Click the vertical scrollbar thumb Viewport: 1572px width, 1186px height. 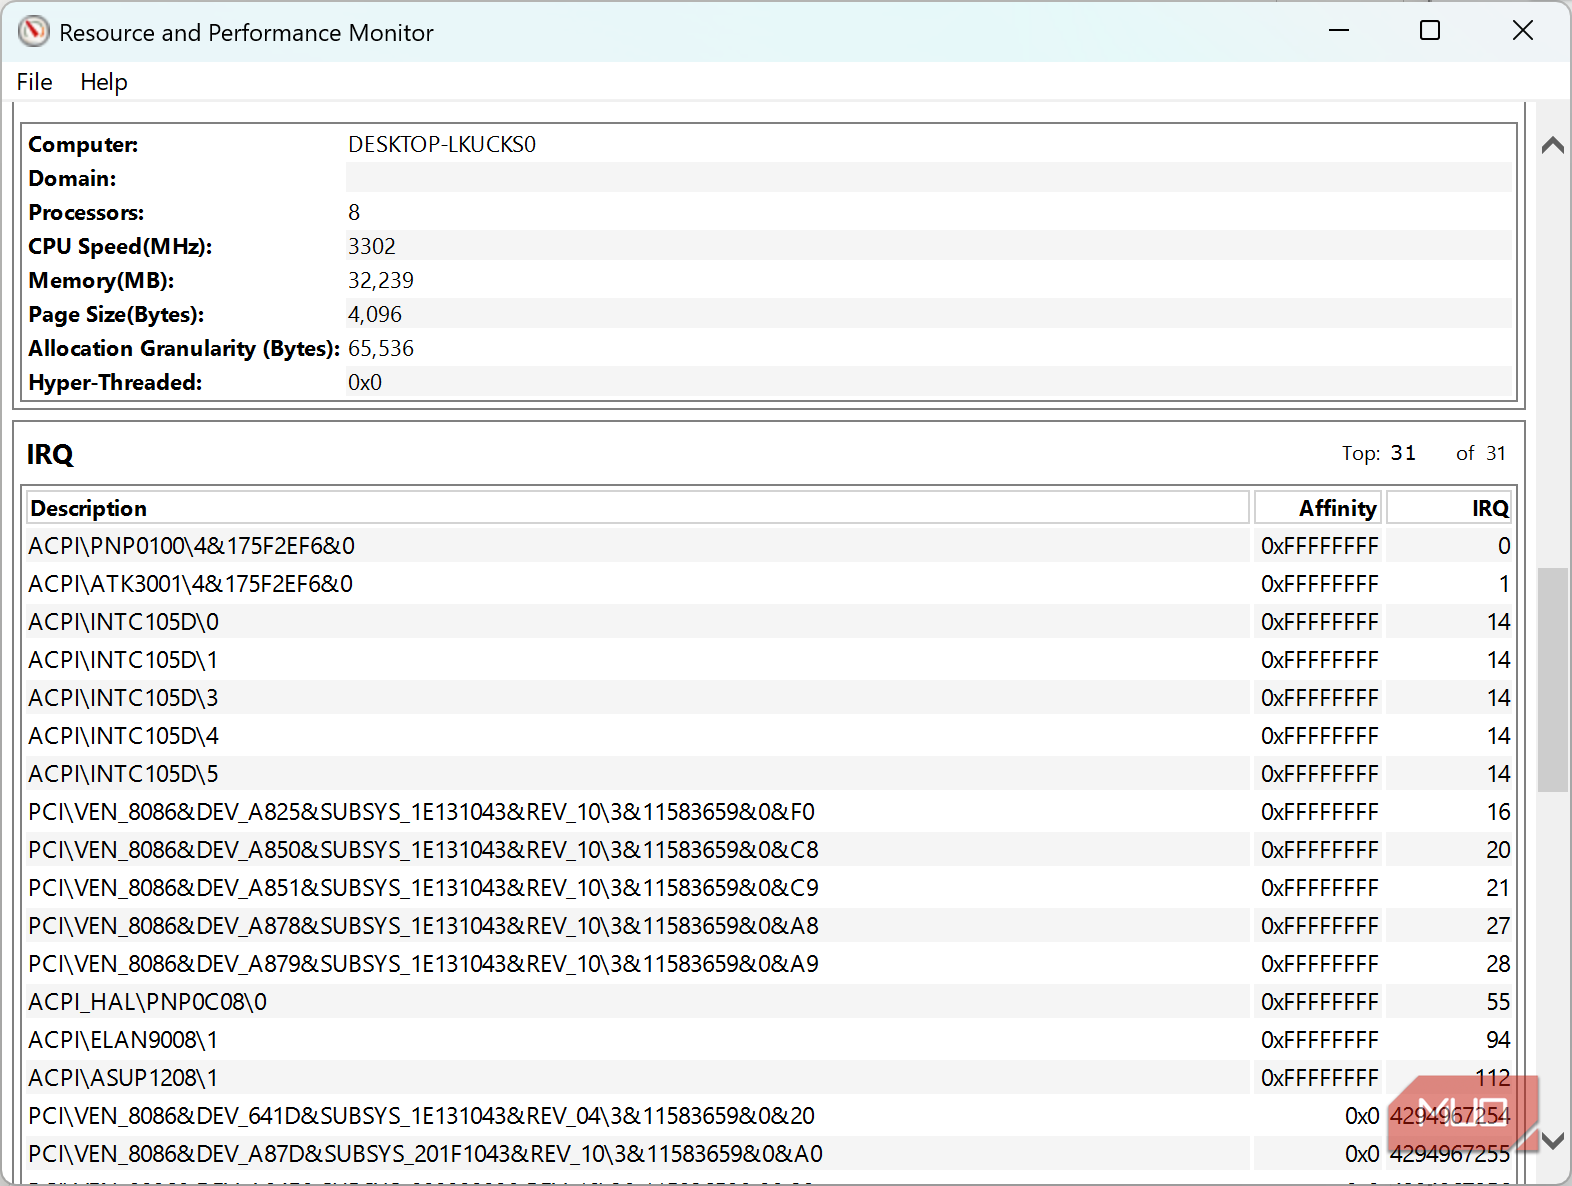(x=1553, y=680)
